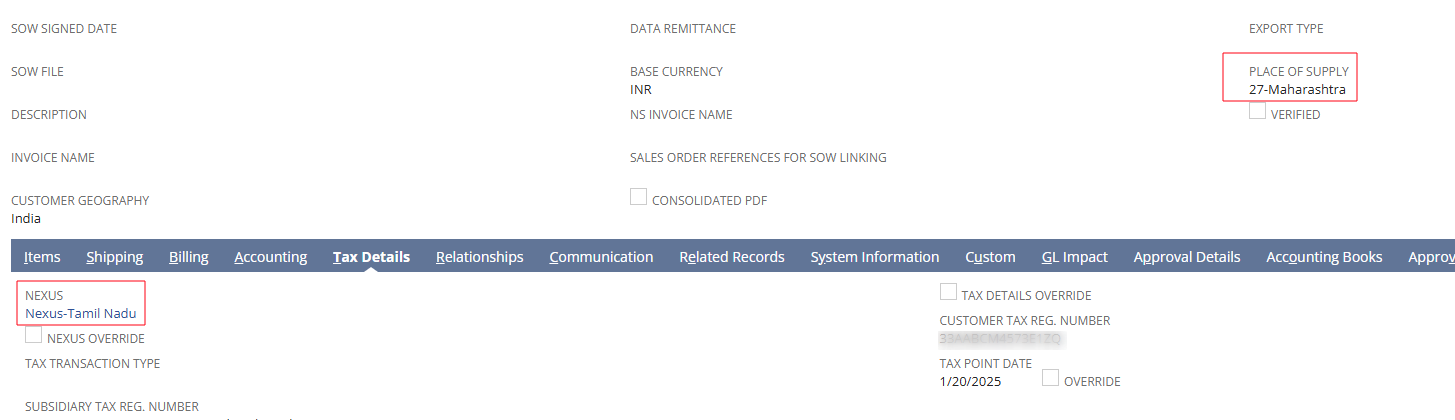
Task: Tick the Tax Details Override checkbox
Action: [x=949, y=292]
